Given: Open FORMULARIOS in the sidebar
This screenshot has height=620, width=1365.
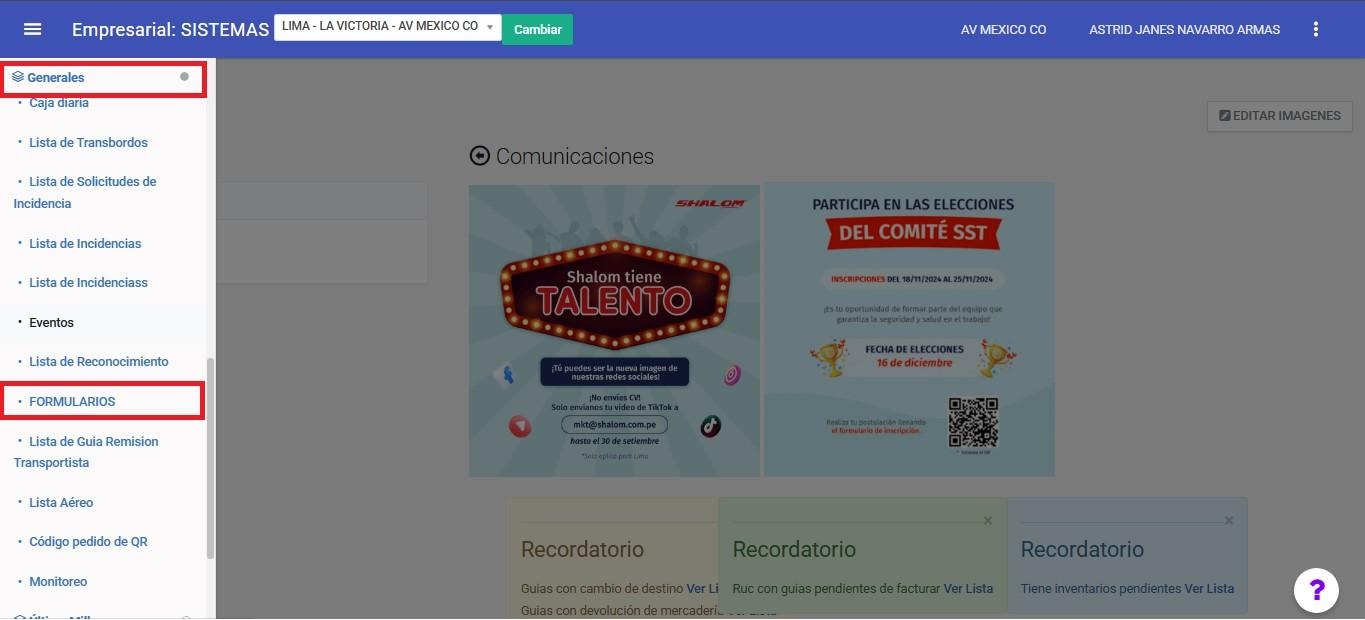Looking at the screenshot, I should click(x=72, y=401).
